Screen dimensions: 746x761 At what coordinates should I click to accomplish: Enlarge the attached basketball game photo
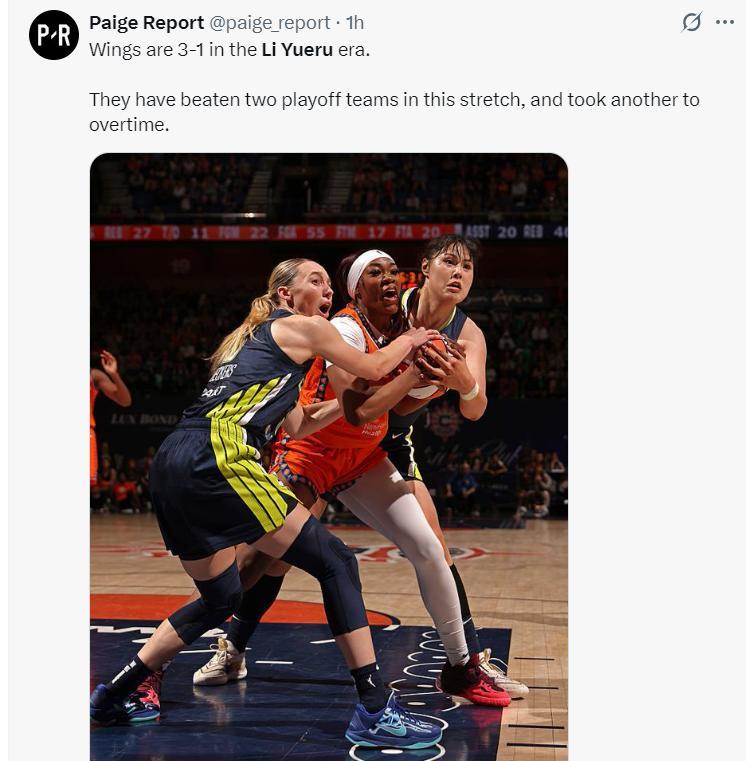click(x=329, y=457)
